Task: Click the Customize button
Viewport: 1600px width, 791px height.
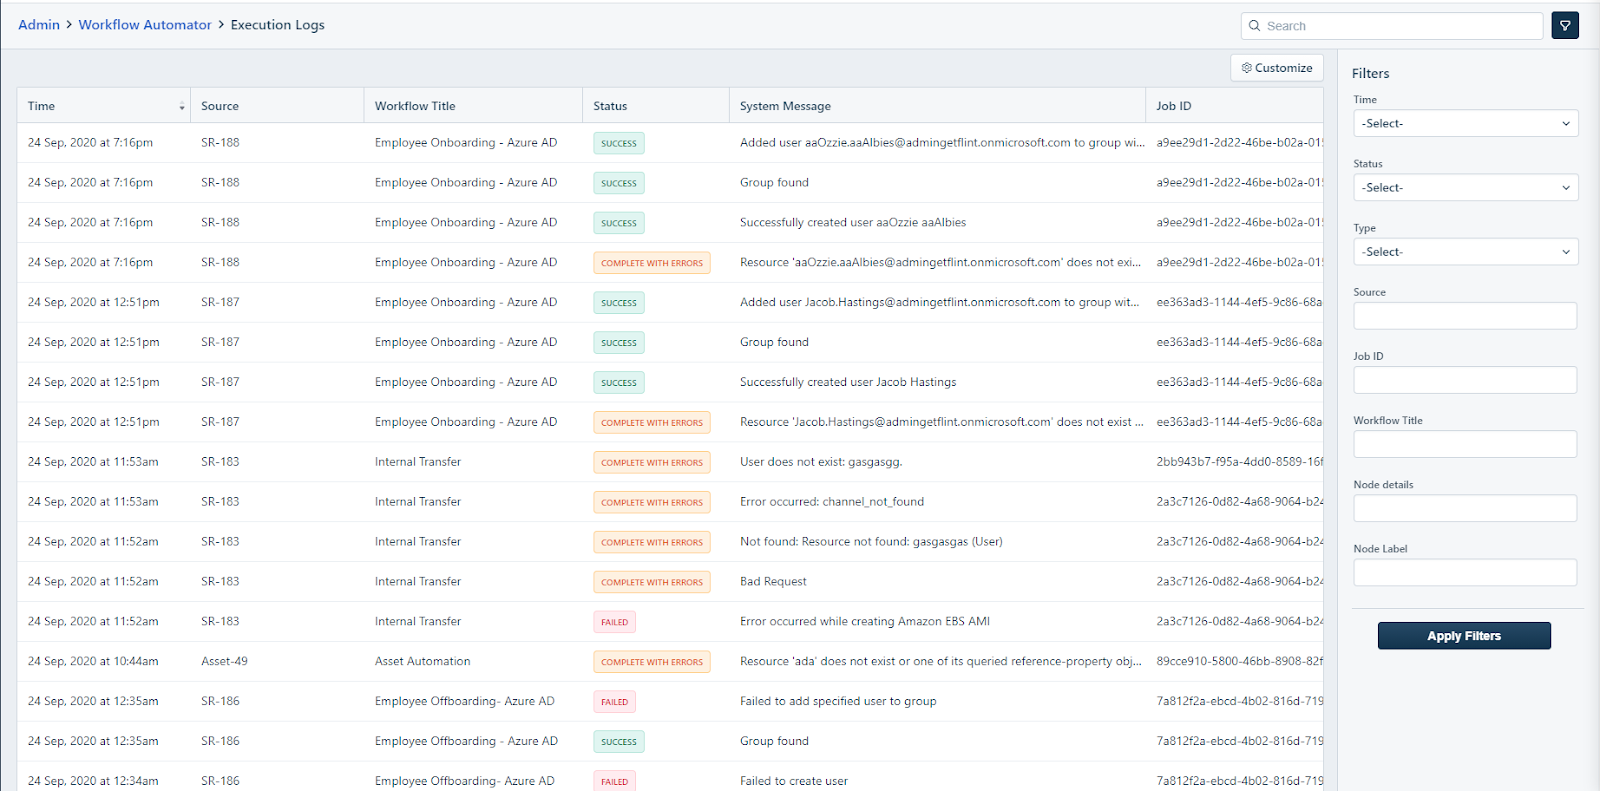Action: click(1277, 68)
